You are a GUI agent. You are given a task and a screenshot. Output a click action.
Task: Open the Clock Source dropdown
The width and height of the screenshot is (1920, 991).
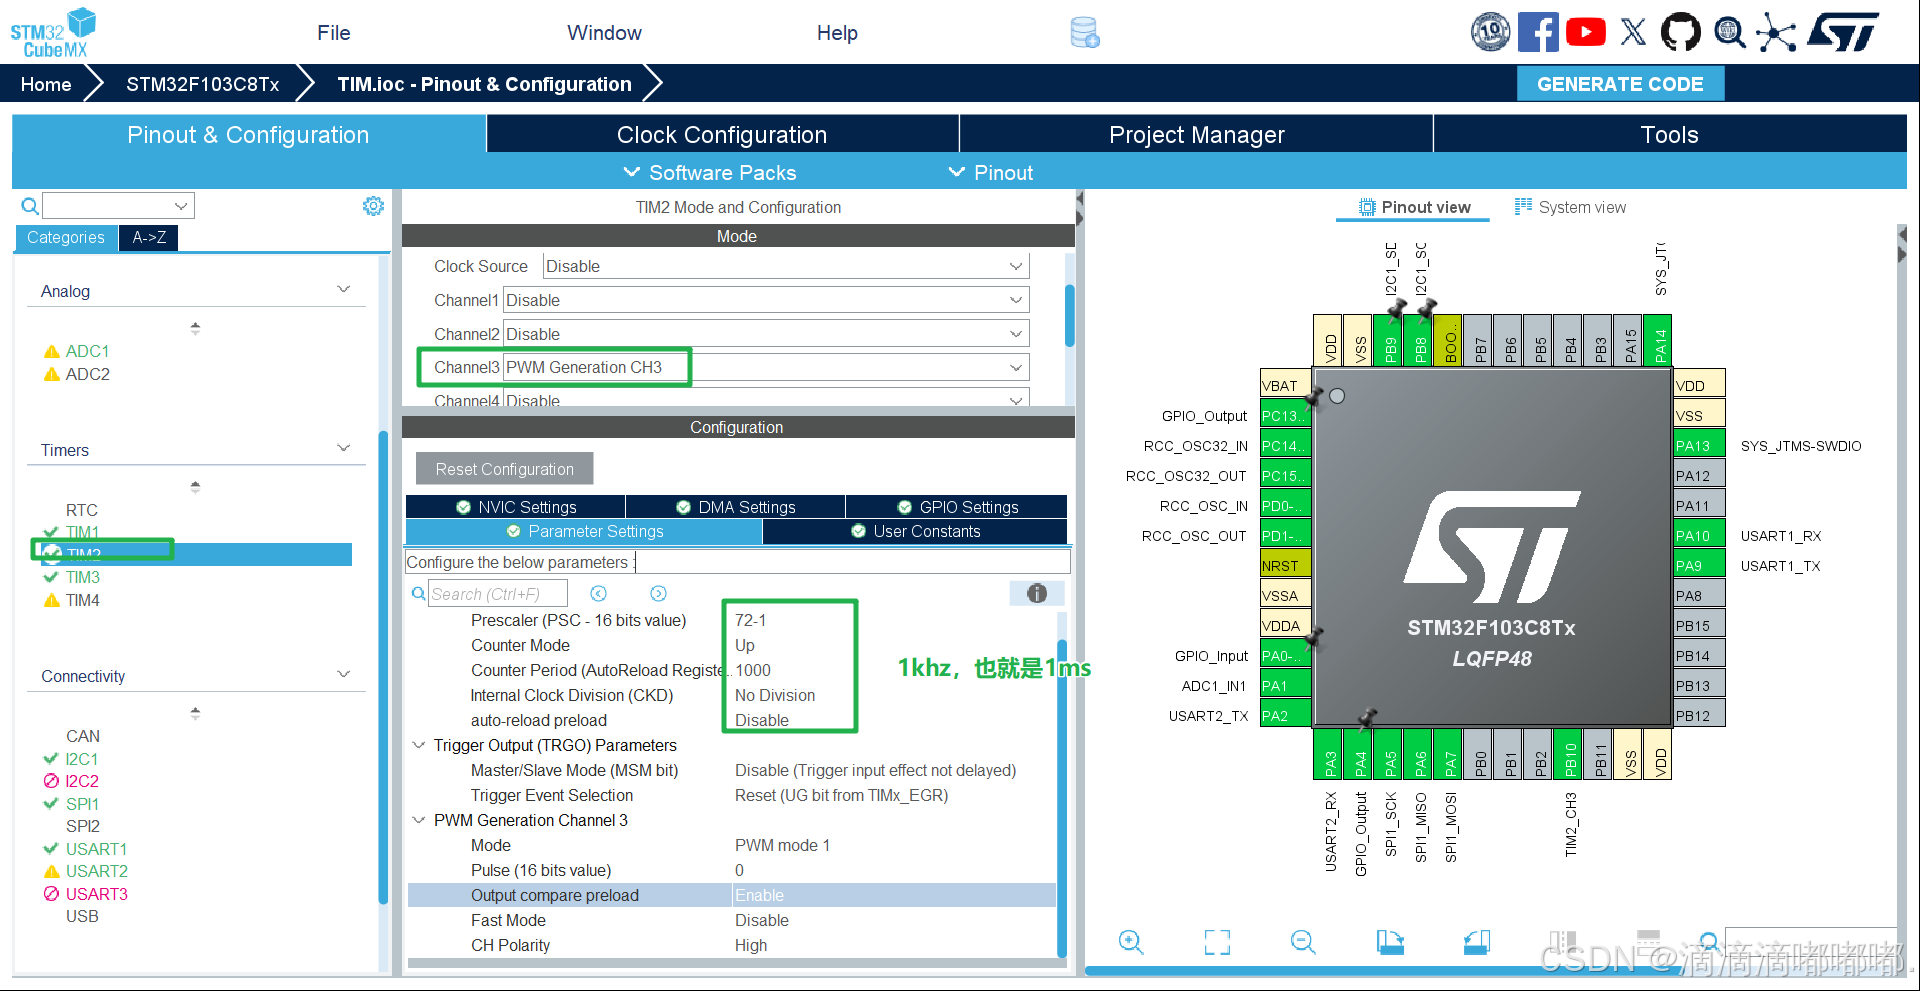pos(786,266)
